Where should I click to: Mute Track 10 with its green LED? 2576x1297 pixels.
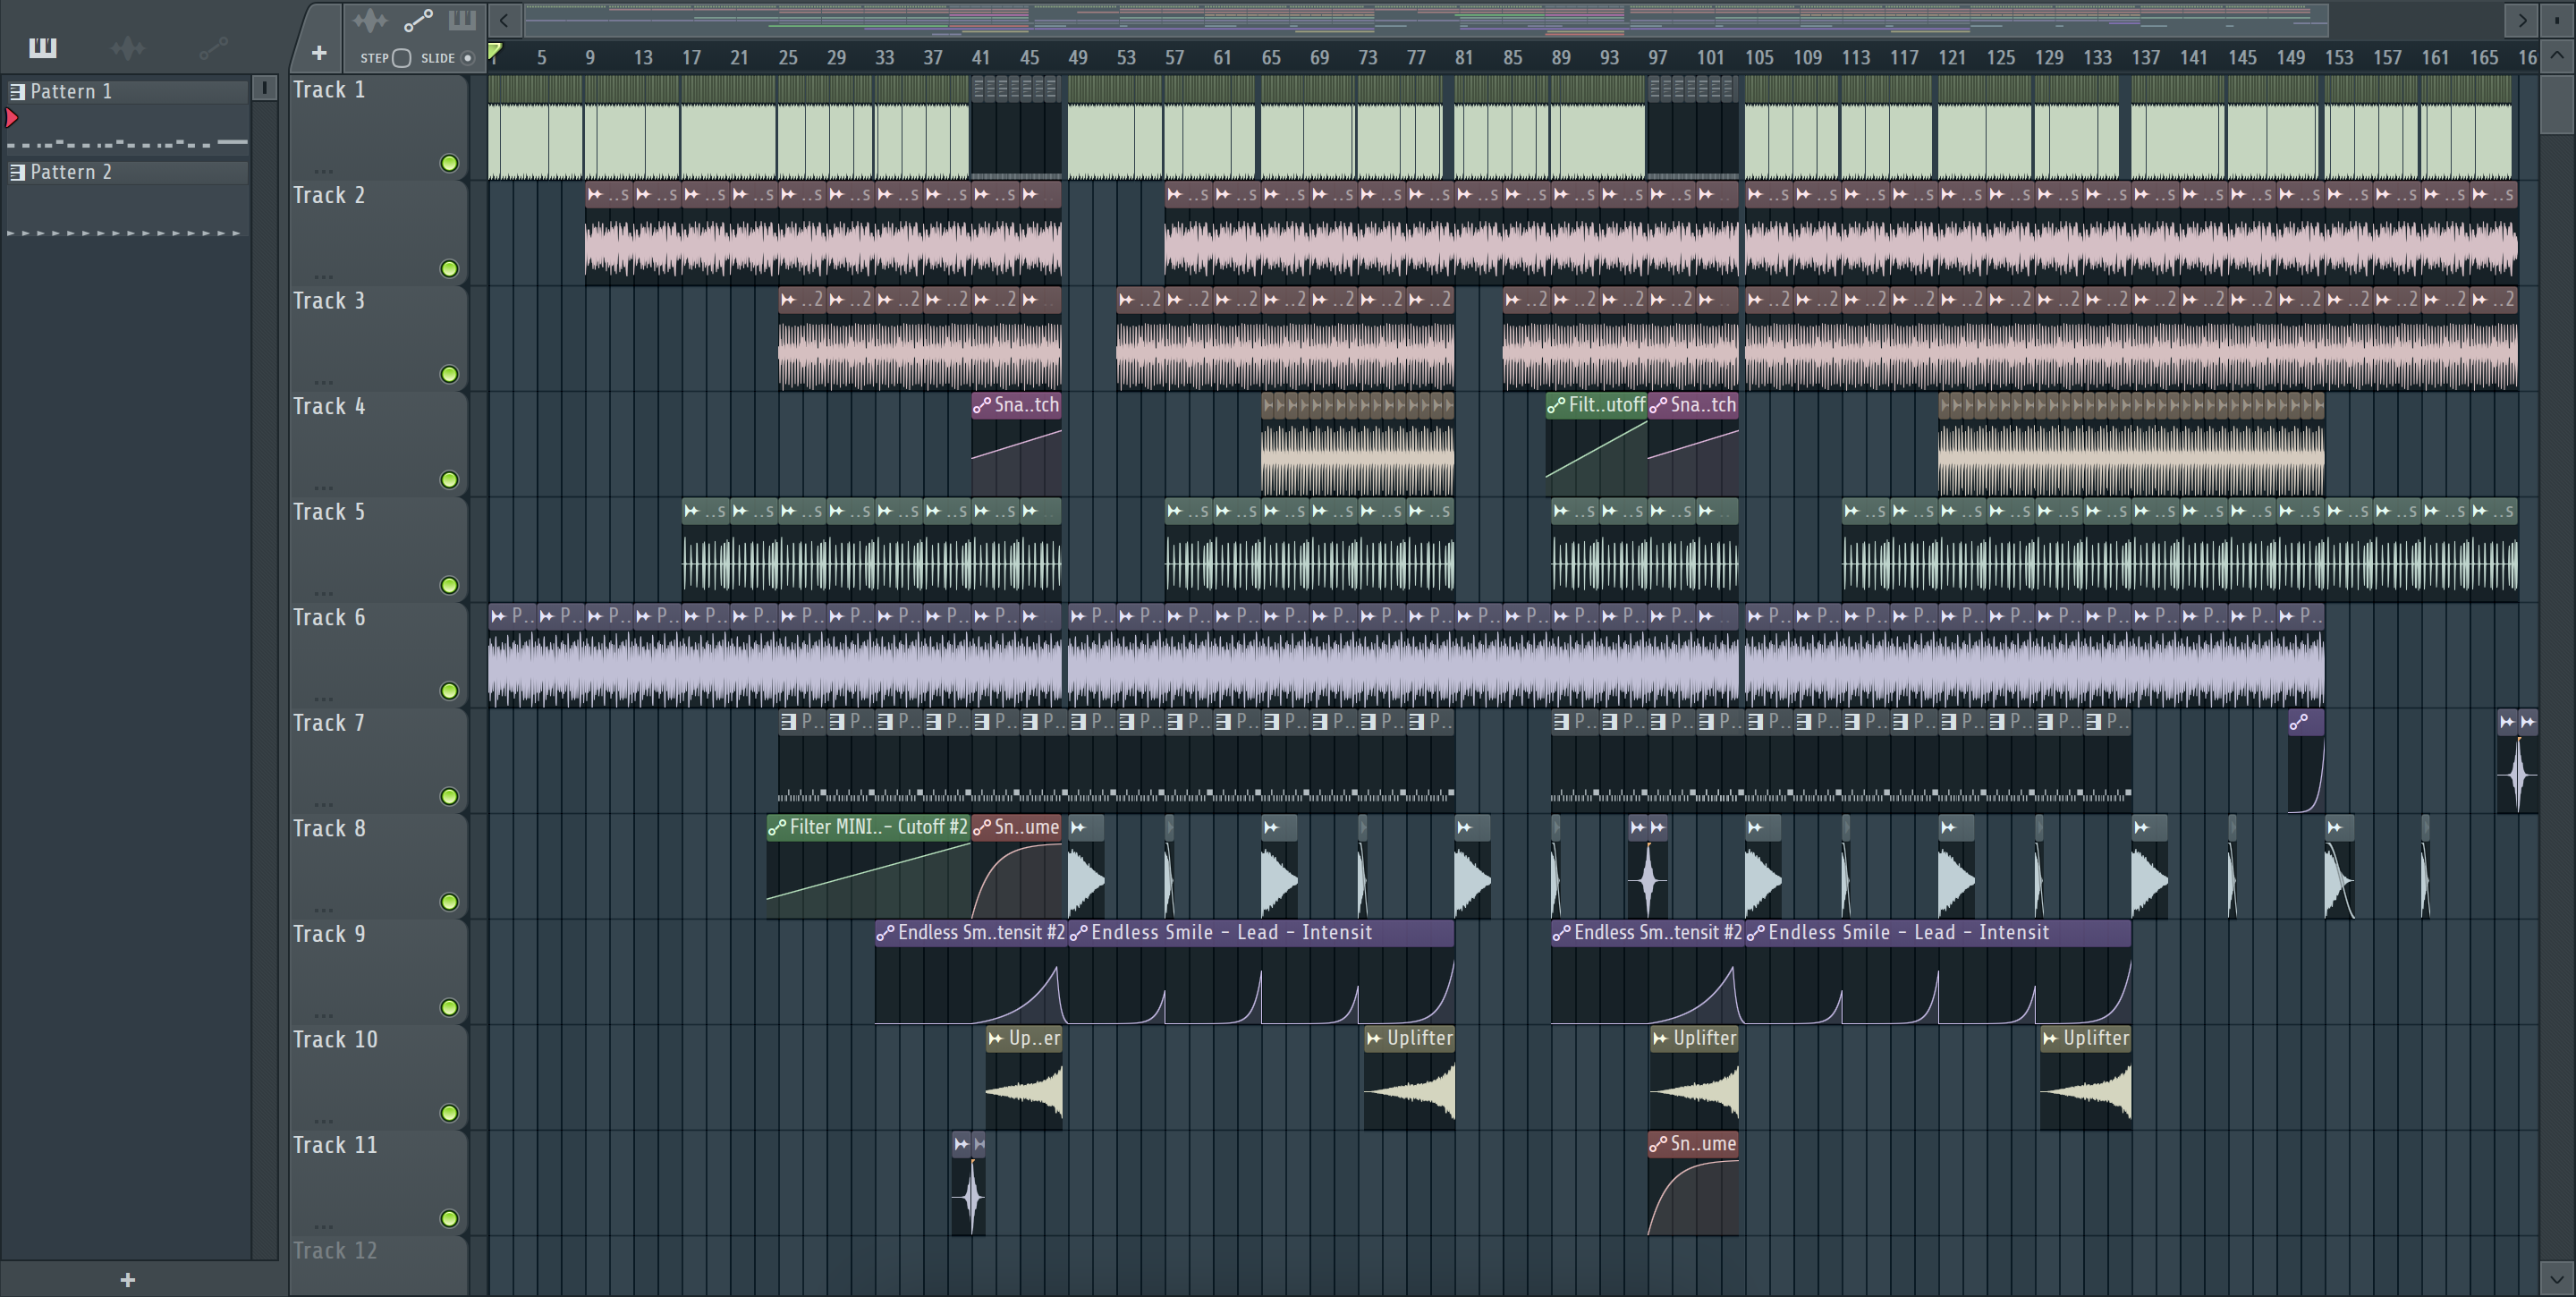click(449, 1113)
